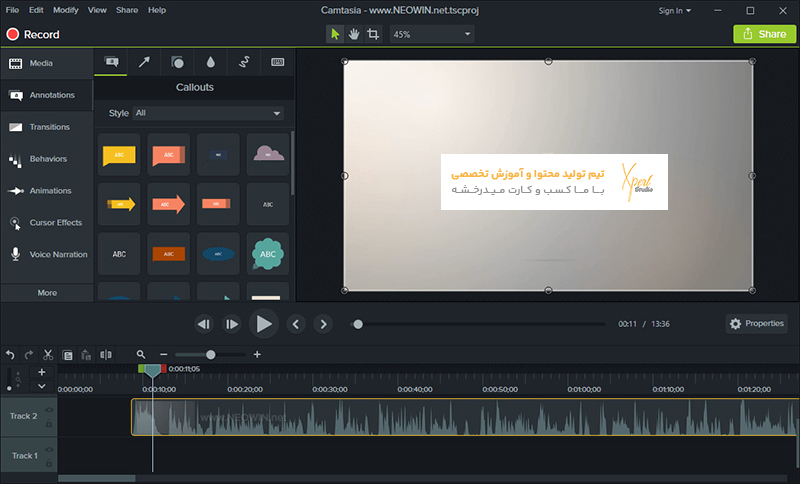800x484 pixels.
Task: Open the Sketch Motion tab
Action: pyautogui.click(x=244, y=62)
